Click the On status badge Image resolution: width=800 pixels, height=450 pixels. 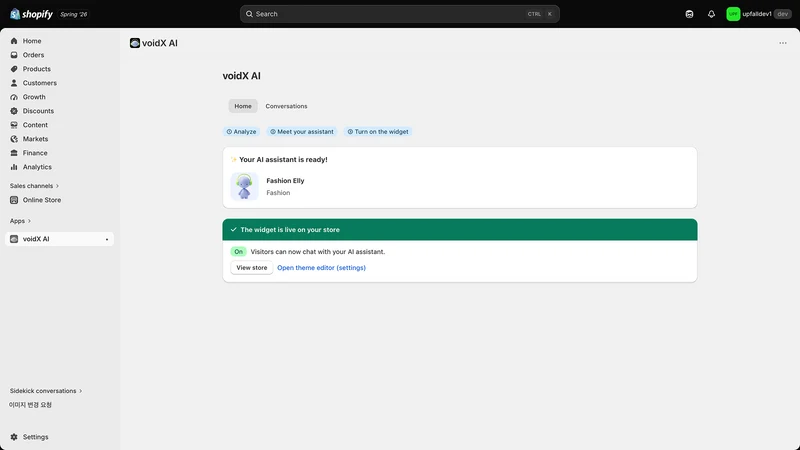(238, 252)
